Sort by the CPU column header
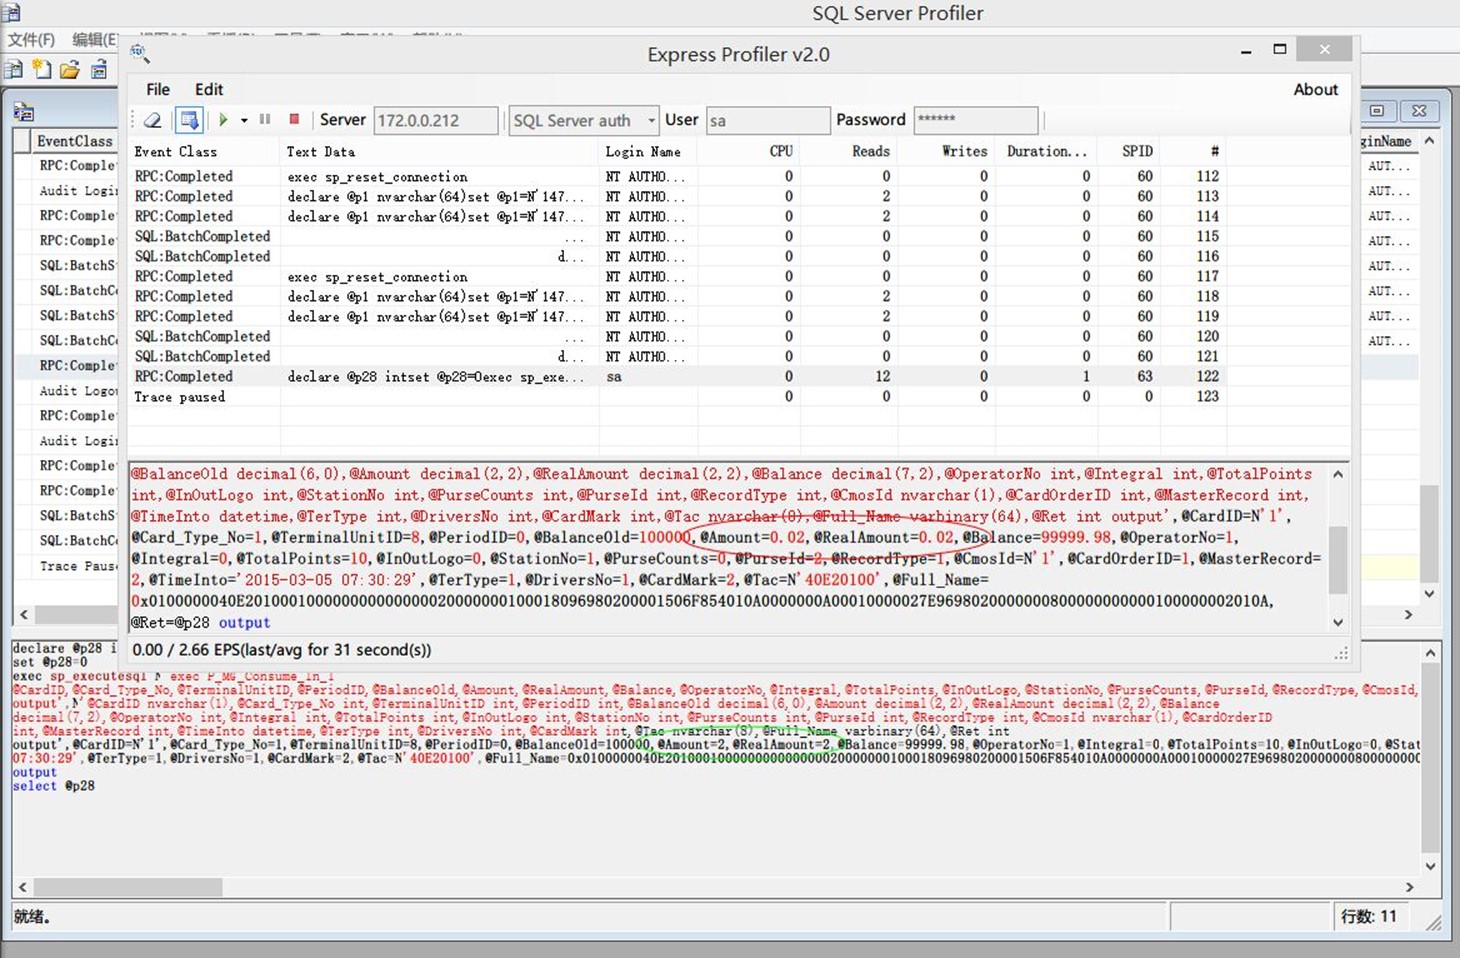 pos(749,151)
